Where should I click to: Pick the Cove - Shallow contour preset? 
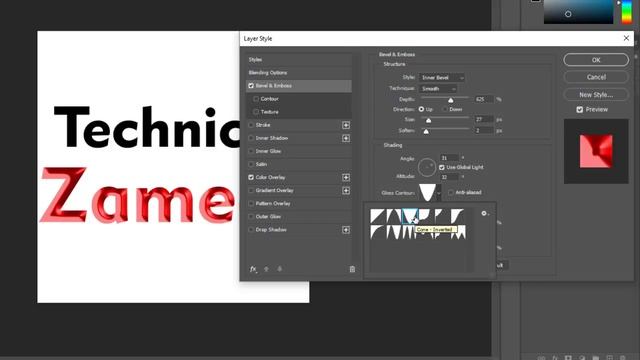click(x=443, y=216)
